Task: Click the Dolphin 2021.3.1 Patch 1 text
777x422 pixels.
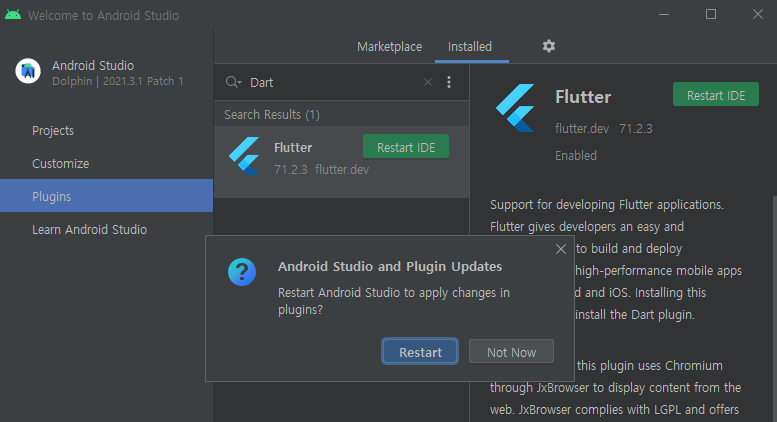Action: [117, 81]
